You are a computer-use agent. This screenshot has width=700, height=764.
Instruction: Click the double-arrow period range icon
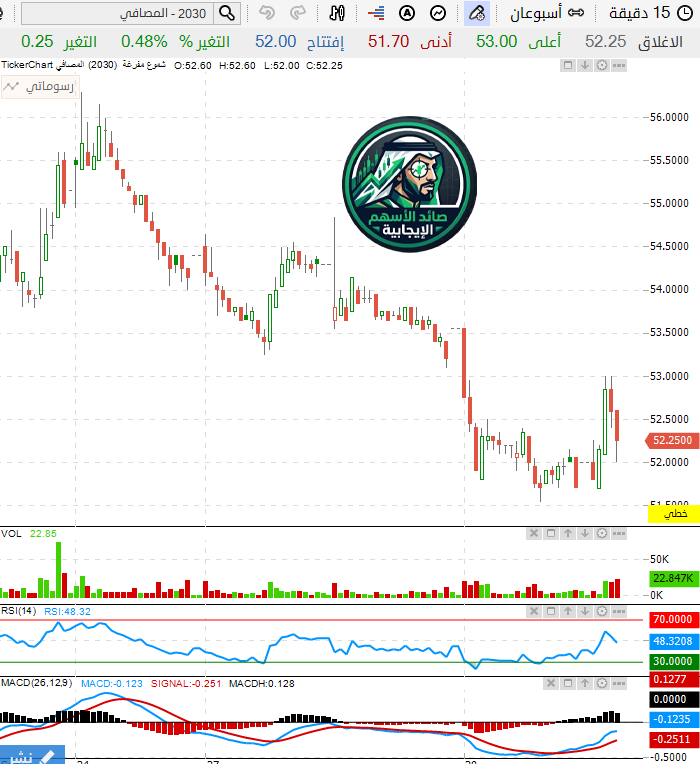tap(576, 13)
